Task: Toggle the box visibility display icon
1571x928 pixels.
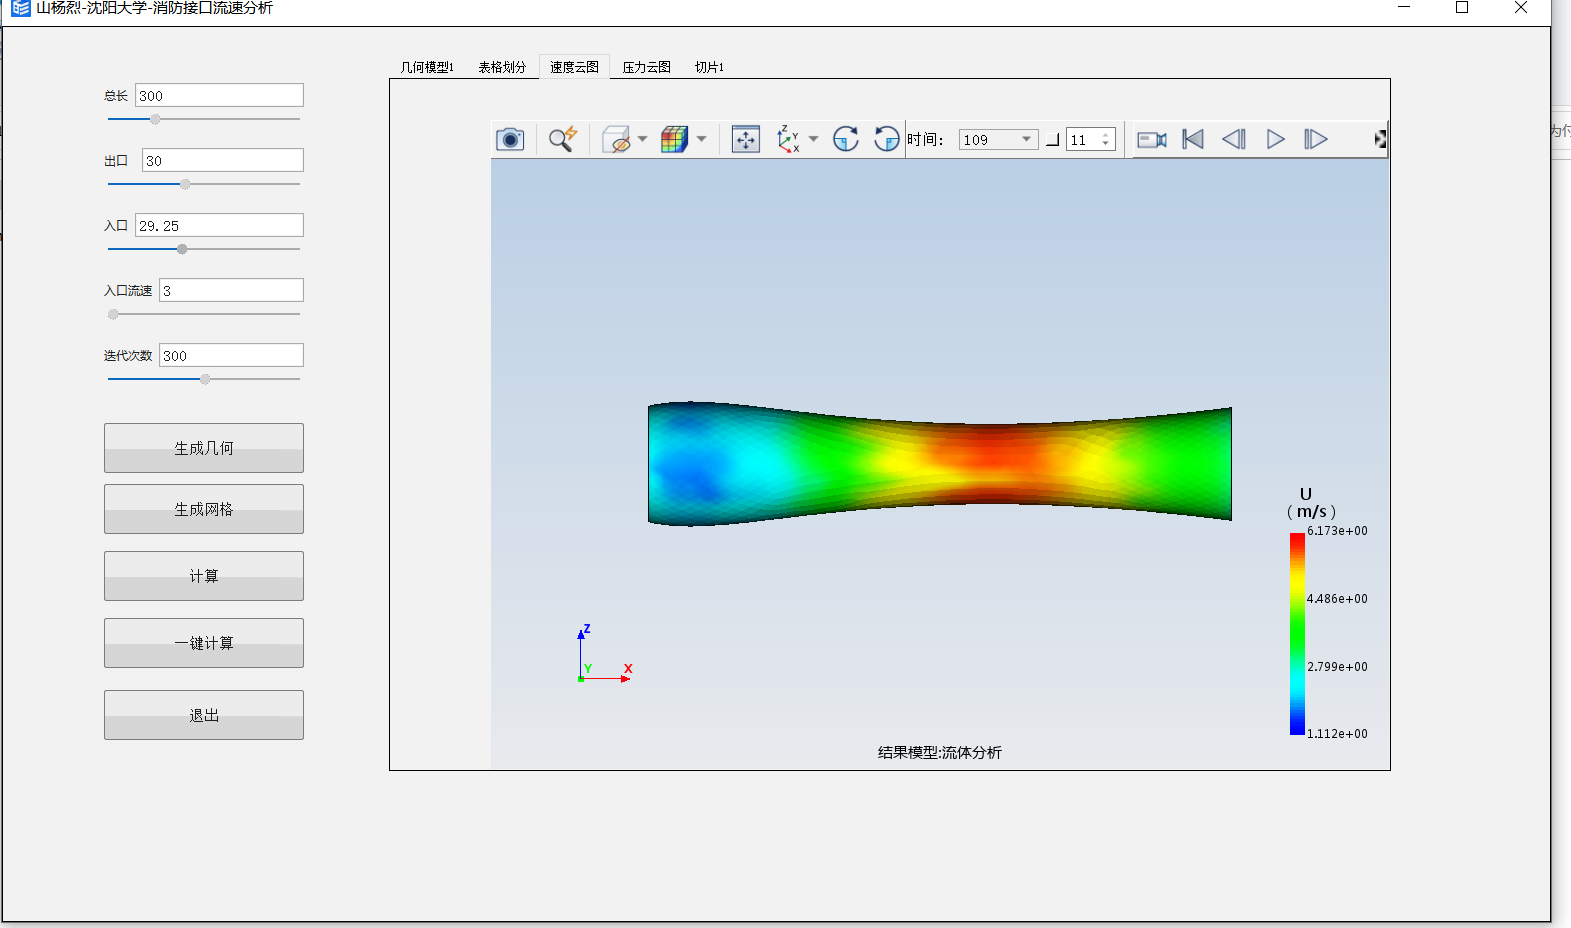Action: (x=617, y=139)
